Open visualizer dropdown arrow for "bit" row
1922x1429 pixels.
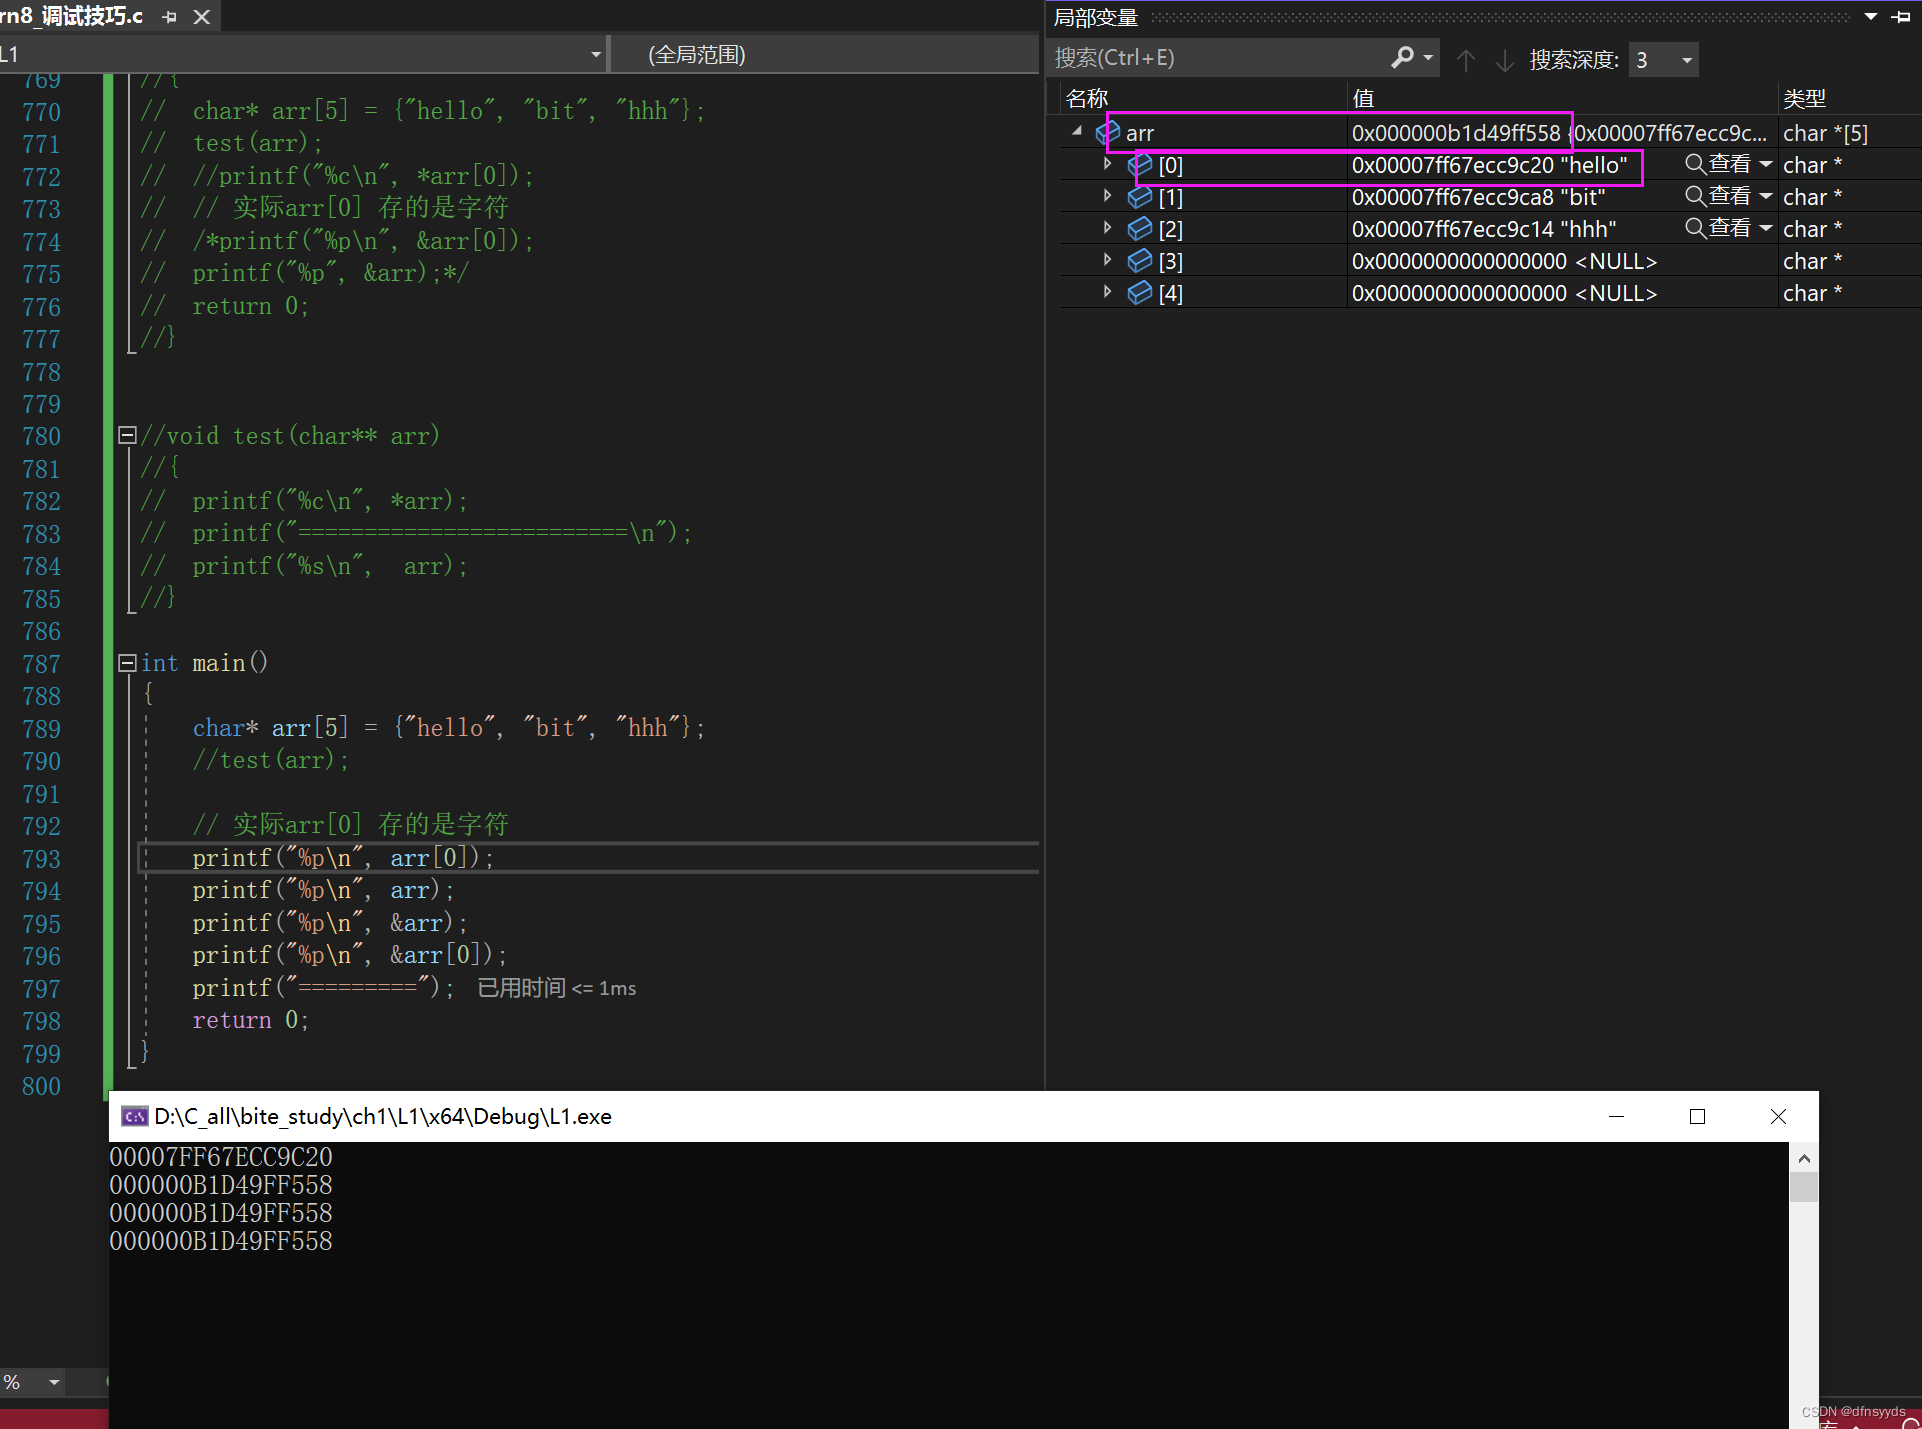(x=1766, y=196)
